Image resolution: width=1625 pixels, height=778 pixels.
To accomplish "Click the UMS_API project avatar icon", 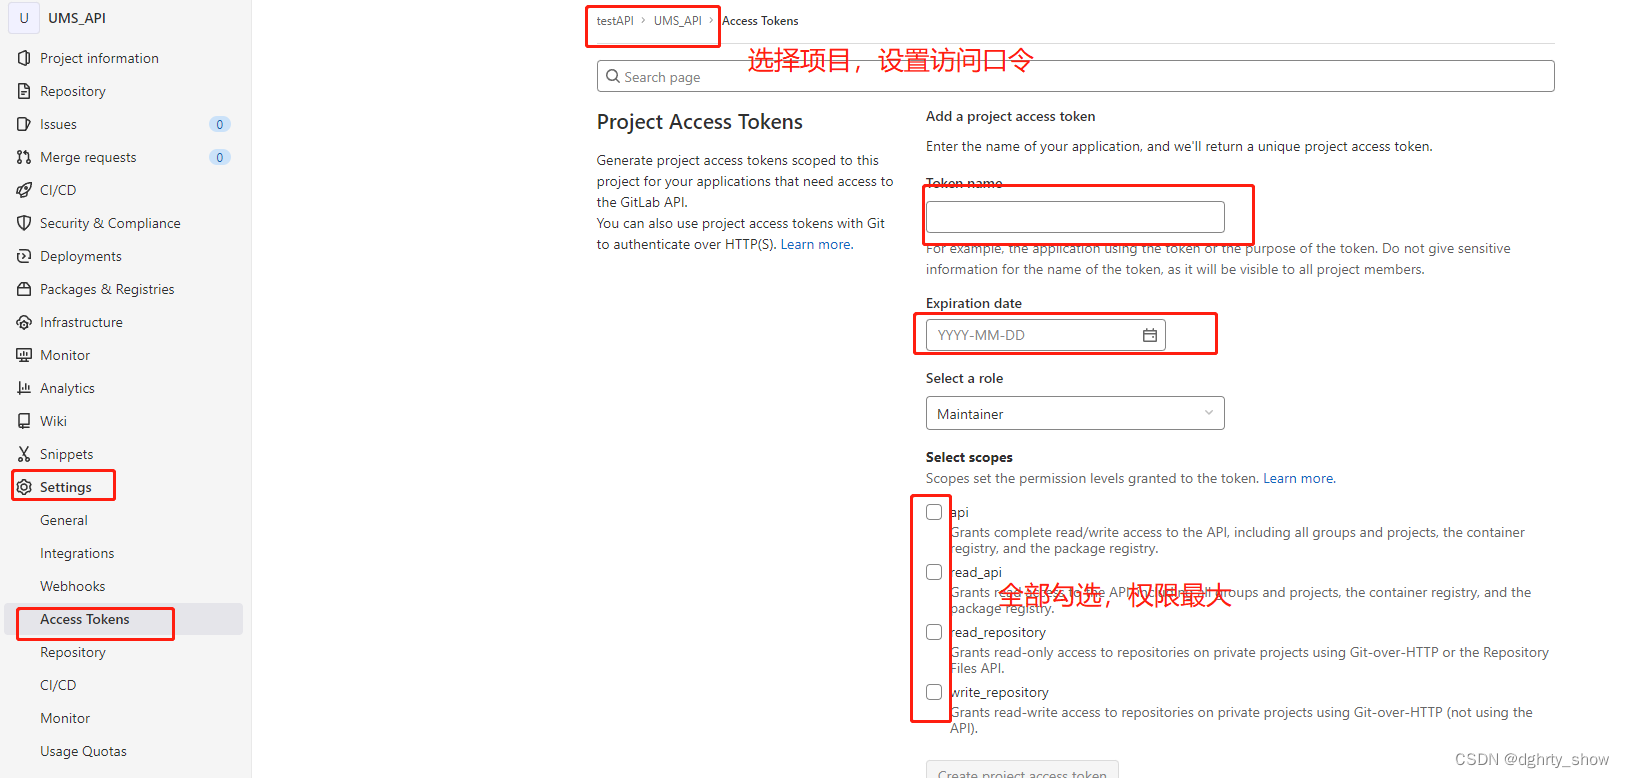I will click(24, 18).
